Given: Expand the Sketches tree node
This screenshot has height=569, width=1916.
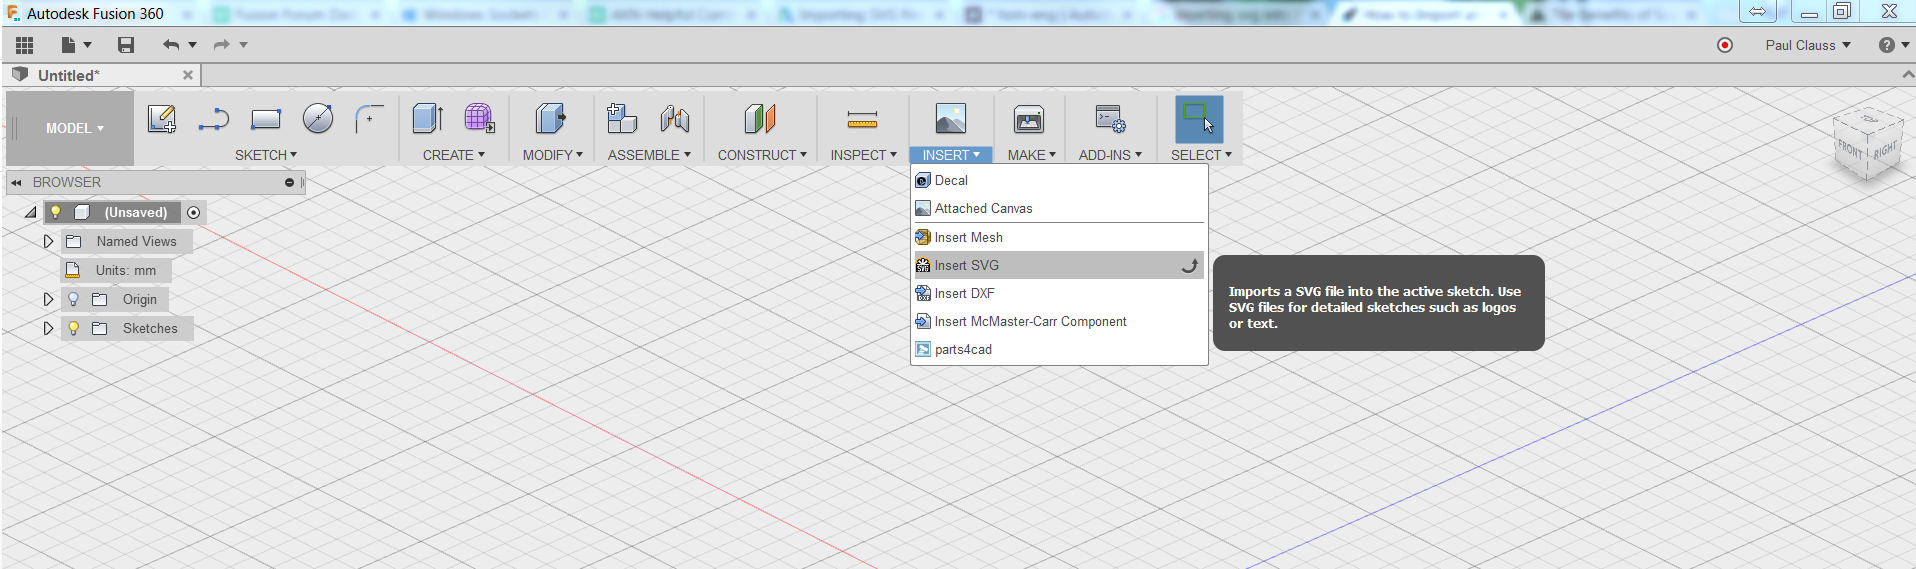Looking at the screenshot, I should tap(48, 328).
